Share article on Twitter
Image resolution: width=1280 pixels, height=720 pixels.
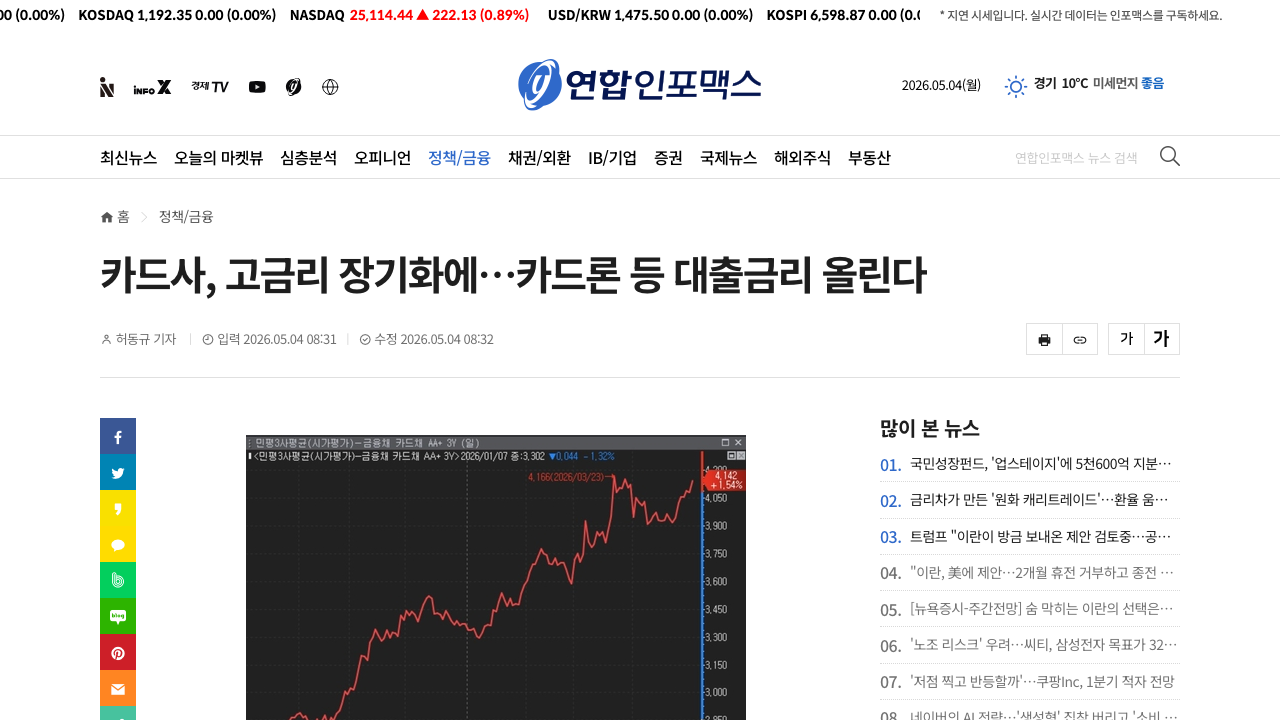click(x=118, y=472)
